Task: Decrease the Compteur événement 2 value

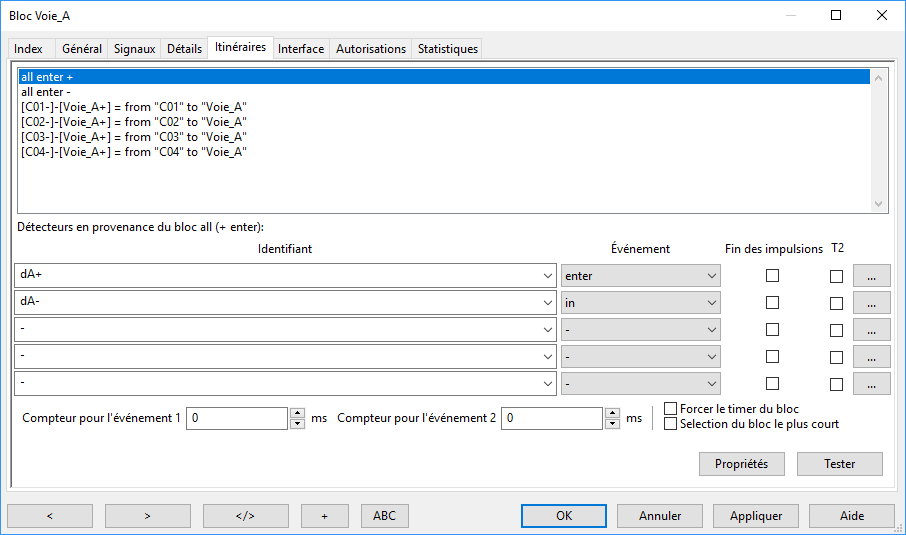Action: (x=612, y=424)
